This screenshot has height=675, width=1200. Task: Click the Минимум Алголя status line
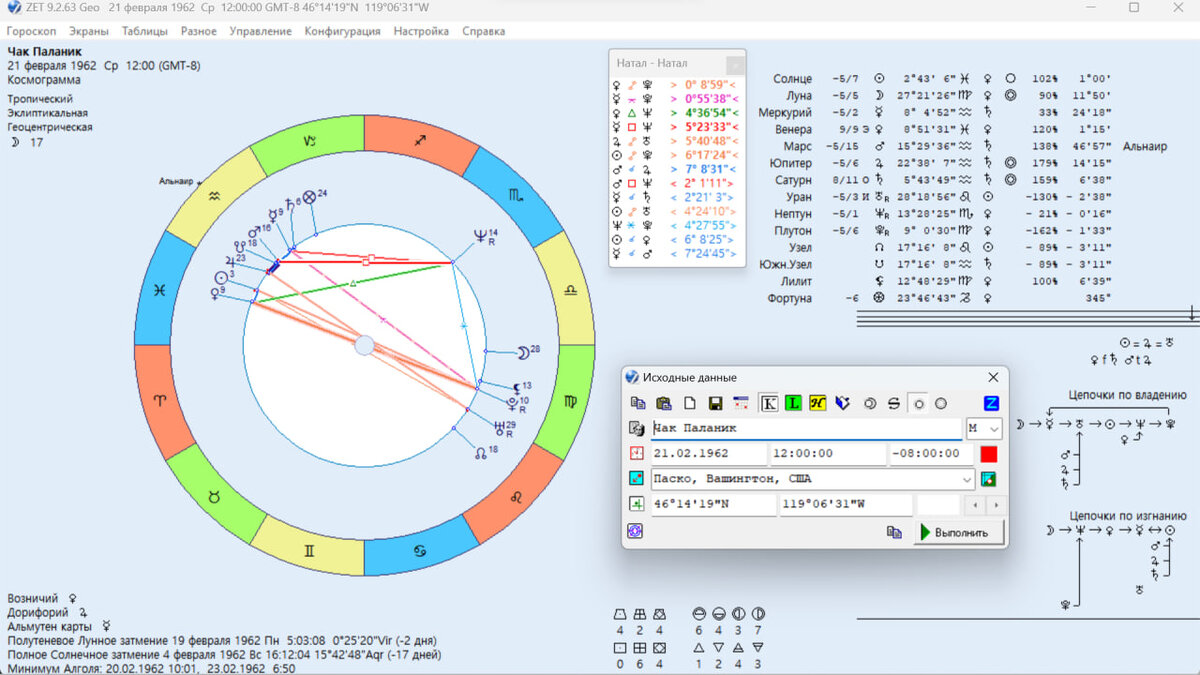(x=151, y=669)
